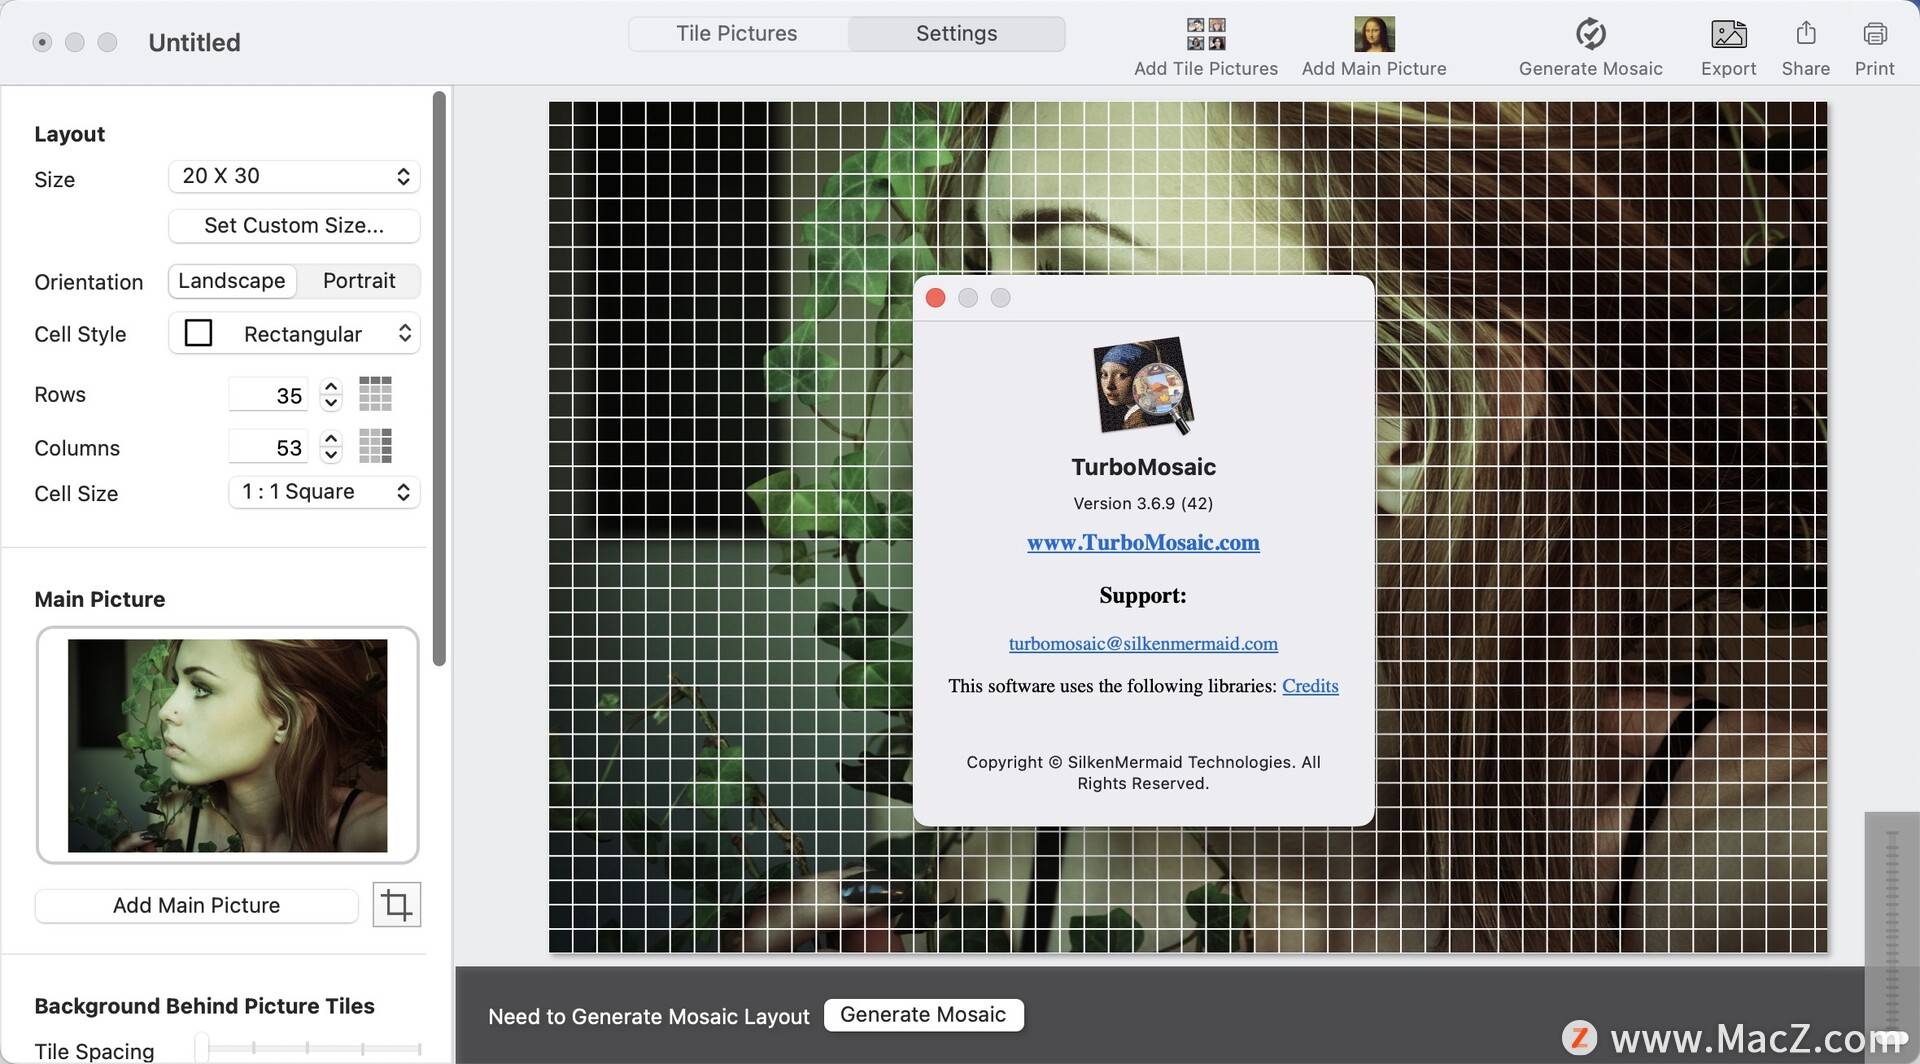
Task: Open the Cell Style Rectangular dropdown
Action: point(294,333)
